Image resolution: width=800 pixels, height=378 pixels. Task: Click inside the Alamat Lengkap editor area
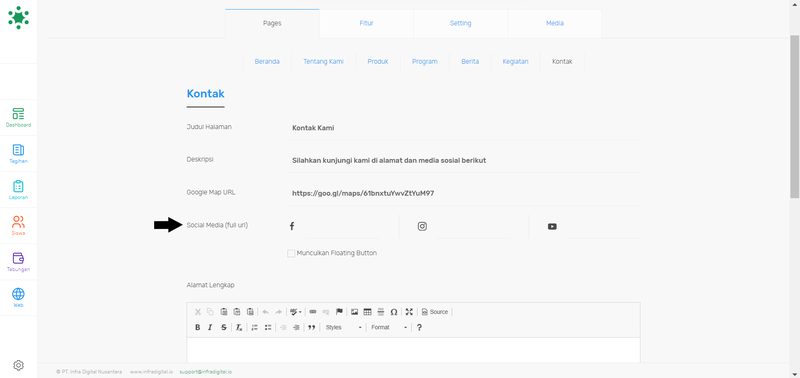413,350
